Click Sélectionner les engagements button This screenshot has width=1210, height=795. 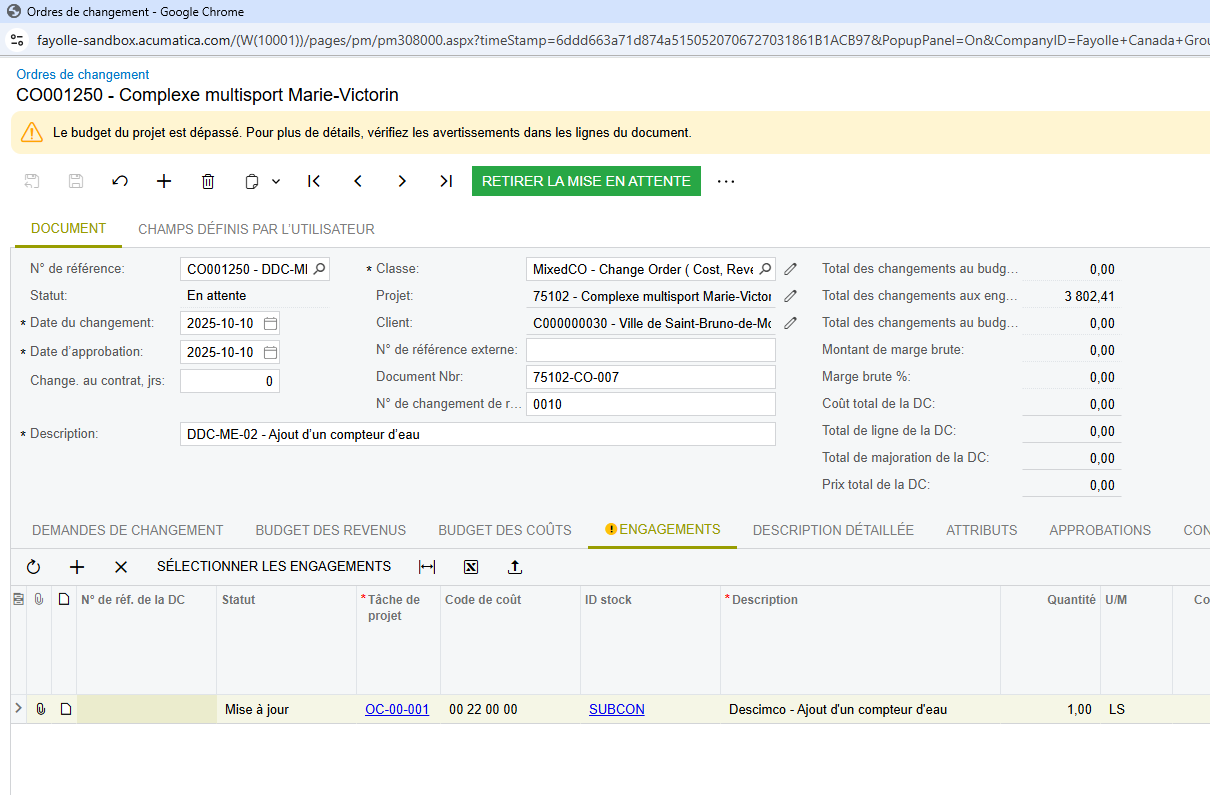(274, 566)
